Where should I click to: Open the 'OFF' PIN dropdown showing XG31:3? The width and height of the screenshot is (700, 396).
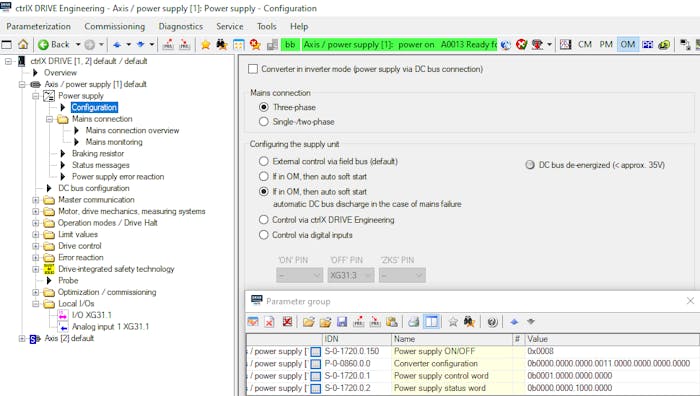[351, 275]
